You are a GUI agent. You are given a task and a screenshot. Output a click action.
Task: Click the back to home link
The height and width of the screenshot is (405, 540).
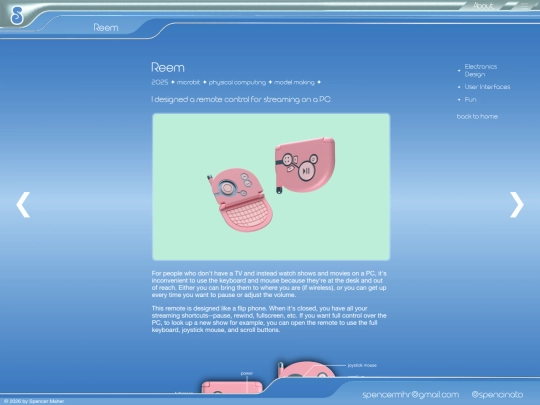click(477, 116)
